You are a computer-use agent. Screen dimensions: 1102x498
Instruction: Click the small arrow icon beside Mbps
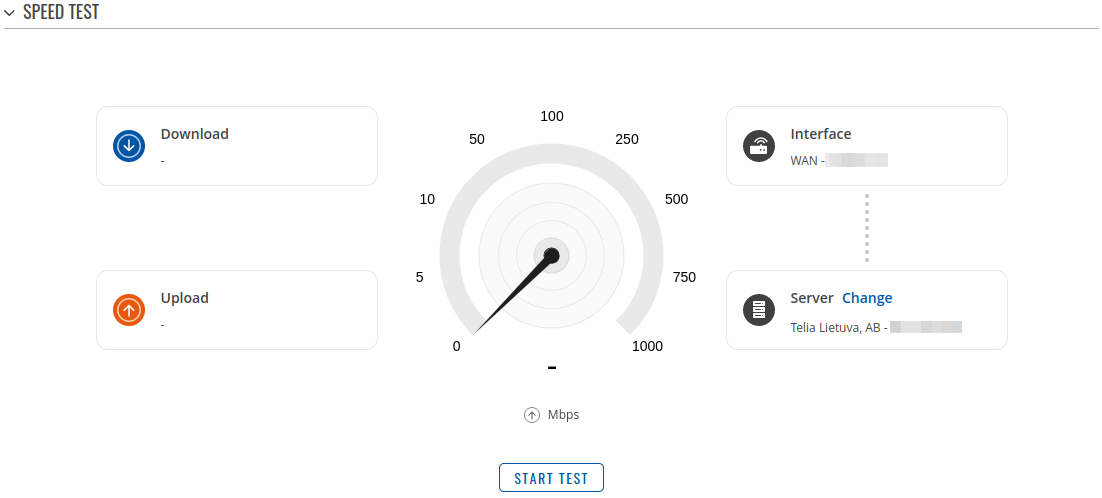tap(532, 415)
